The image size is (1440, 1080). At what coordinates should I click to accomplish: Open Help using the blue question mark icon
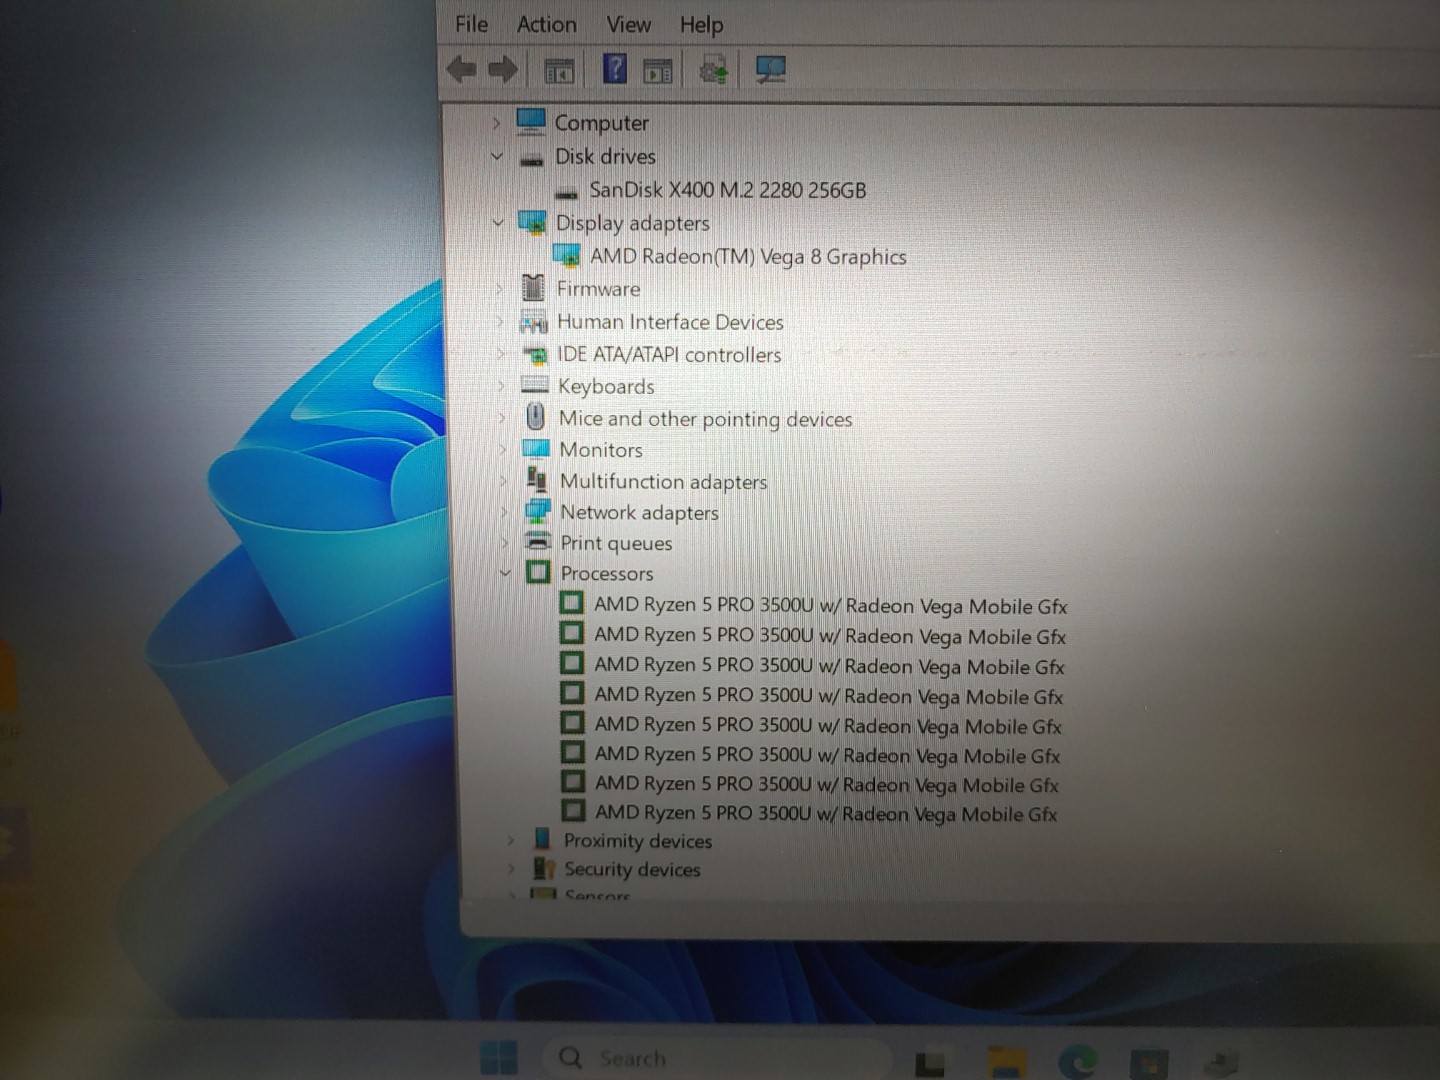point(615,69)
